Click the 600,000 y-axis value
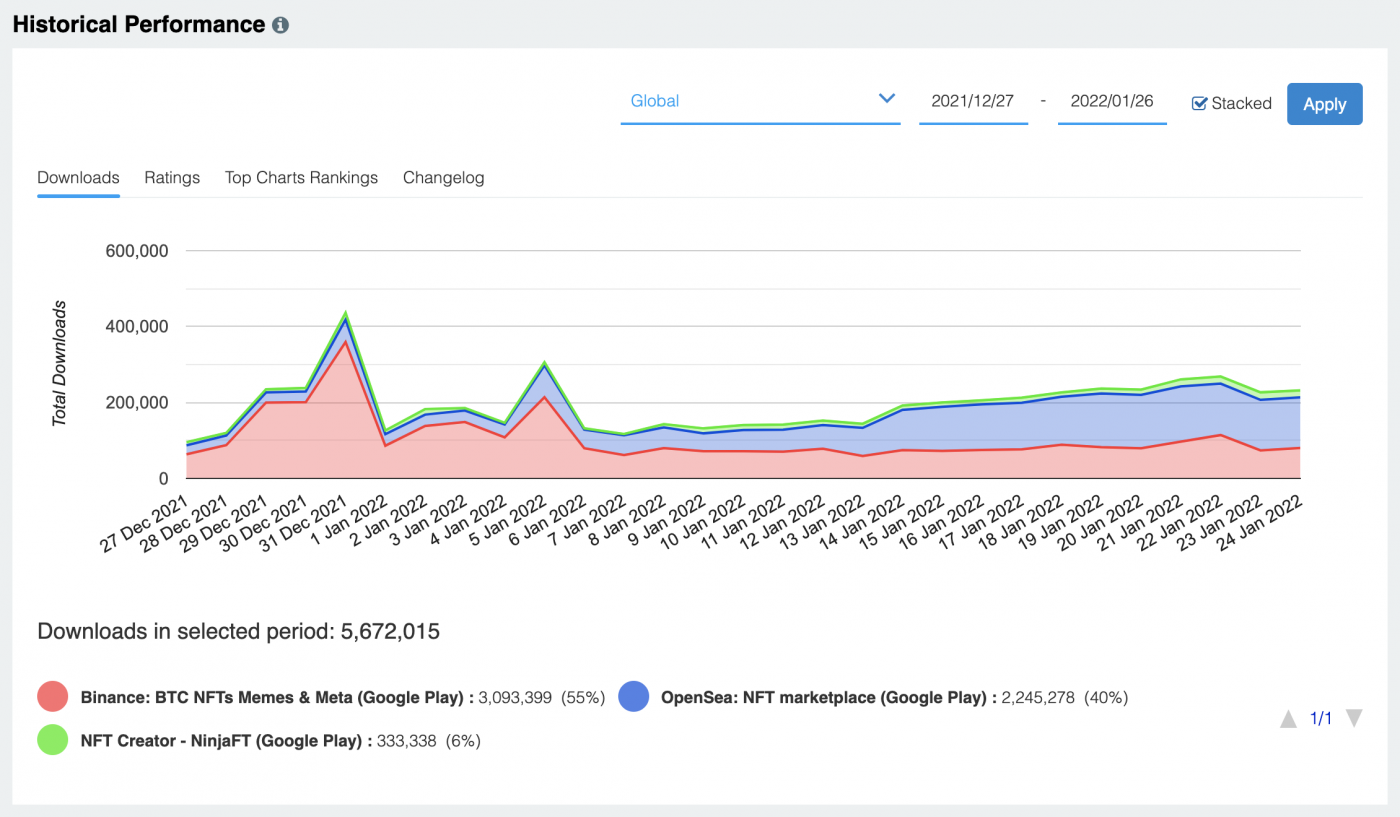 point(136,251)
